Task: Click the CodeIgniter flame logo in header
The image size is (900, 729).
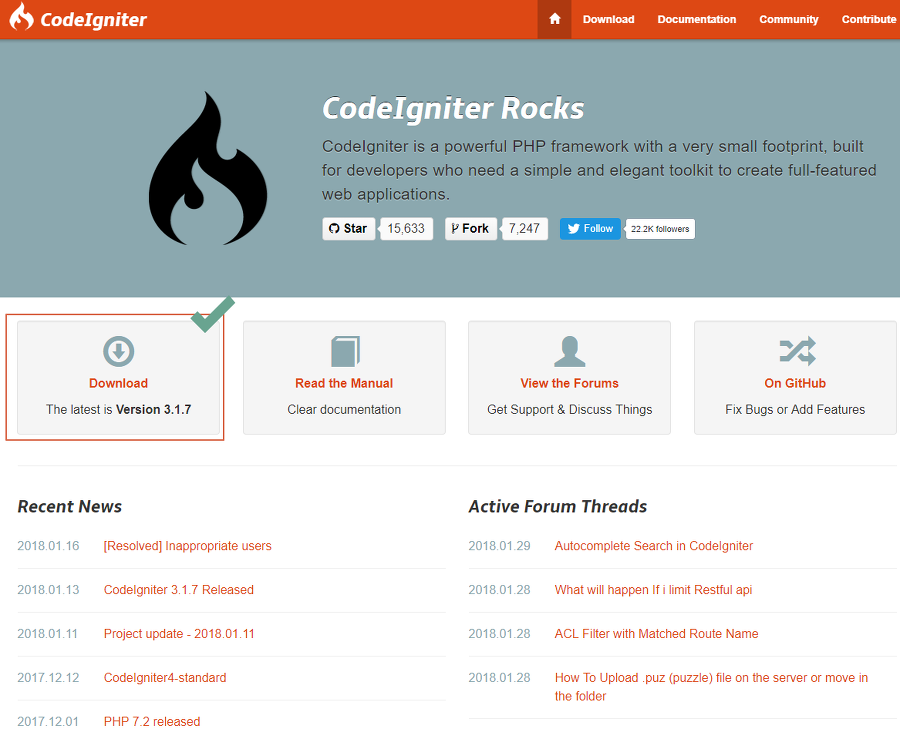Action: click(x=21, y=16)
